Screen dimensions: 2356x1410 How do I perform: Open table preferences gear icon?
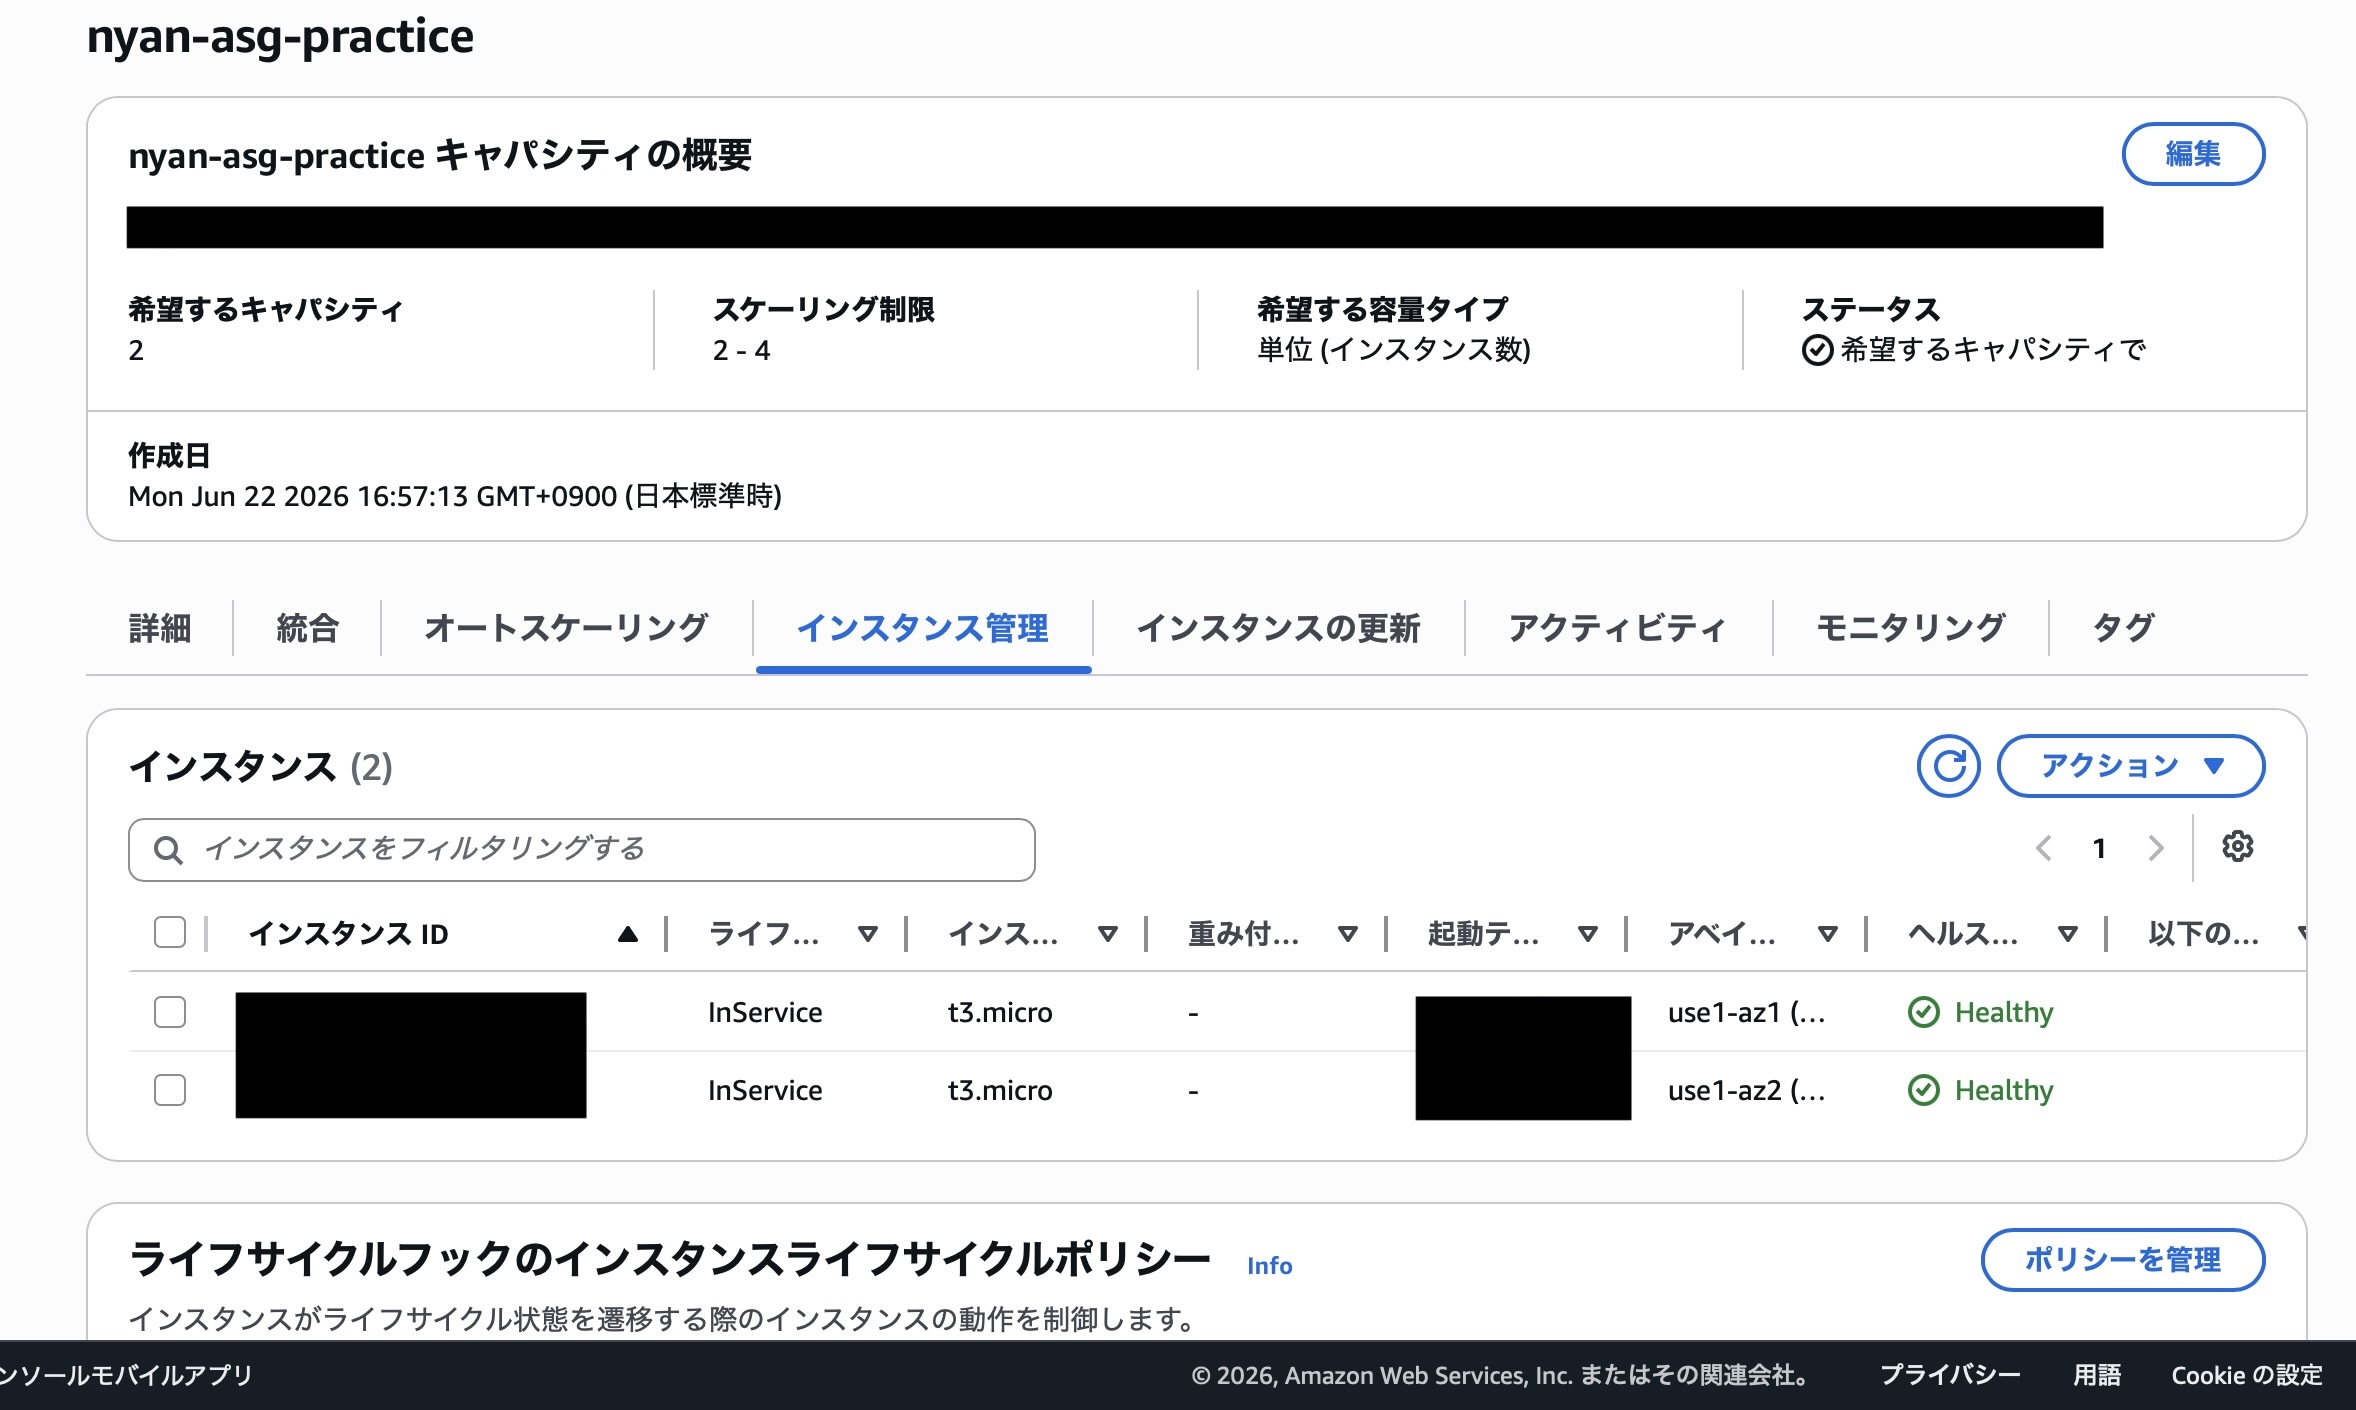(x=2237, y=847)
